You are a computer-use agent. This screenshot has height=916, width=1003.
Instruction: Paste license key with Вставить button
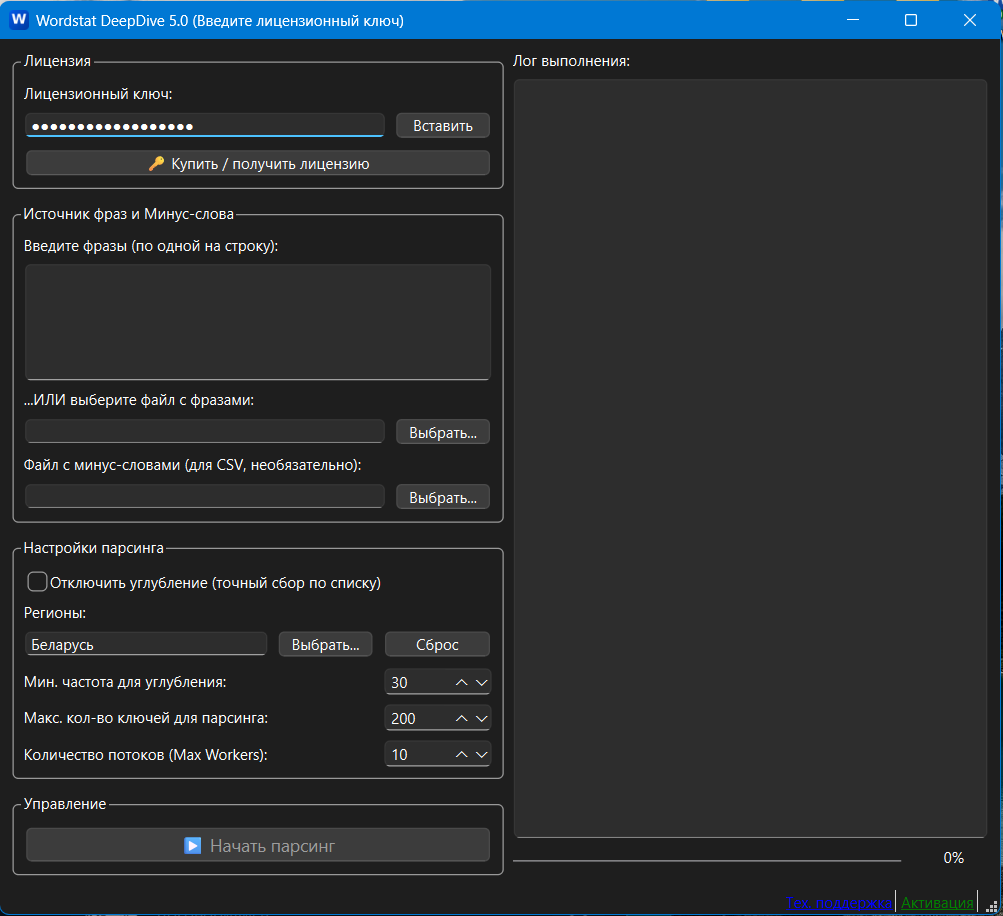coord(443,125)
